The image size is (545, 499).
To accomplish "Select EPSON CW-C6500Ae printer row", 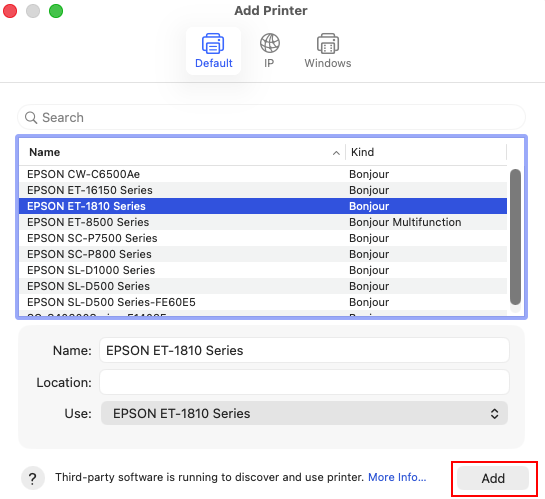I will click(263, 174).
